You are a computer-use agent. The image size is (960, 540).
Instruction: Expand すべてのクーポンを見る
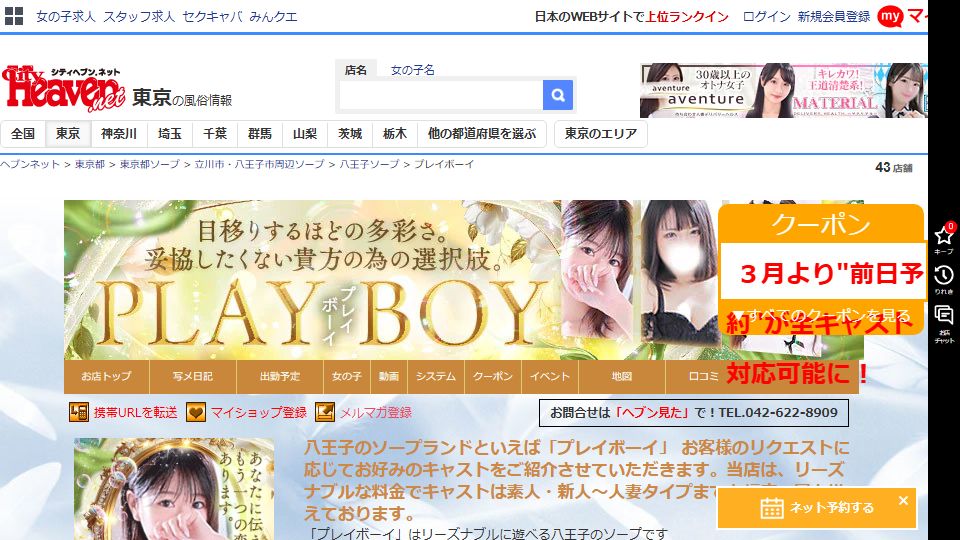click(820, 316)
